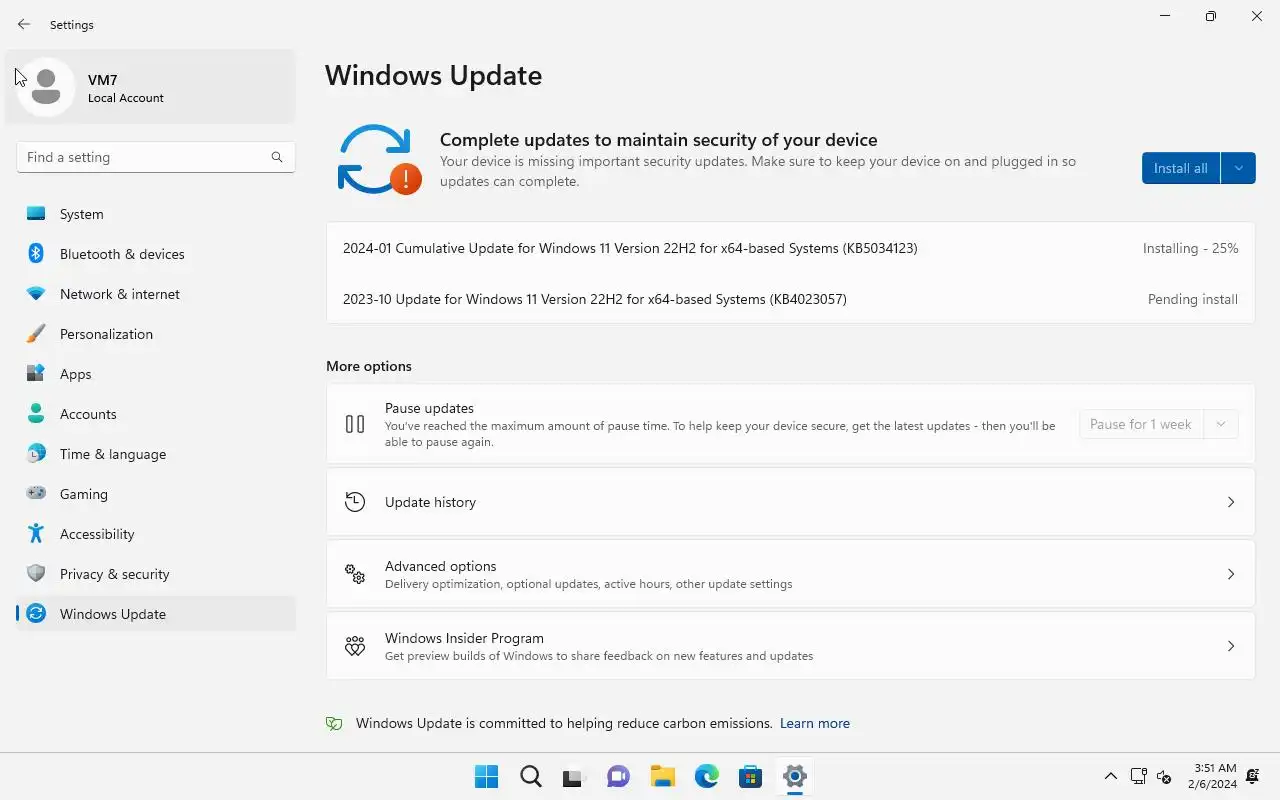Open the notification bell in the system tray
This screenshot has height=800, width=1280.
point(1252,776)
